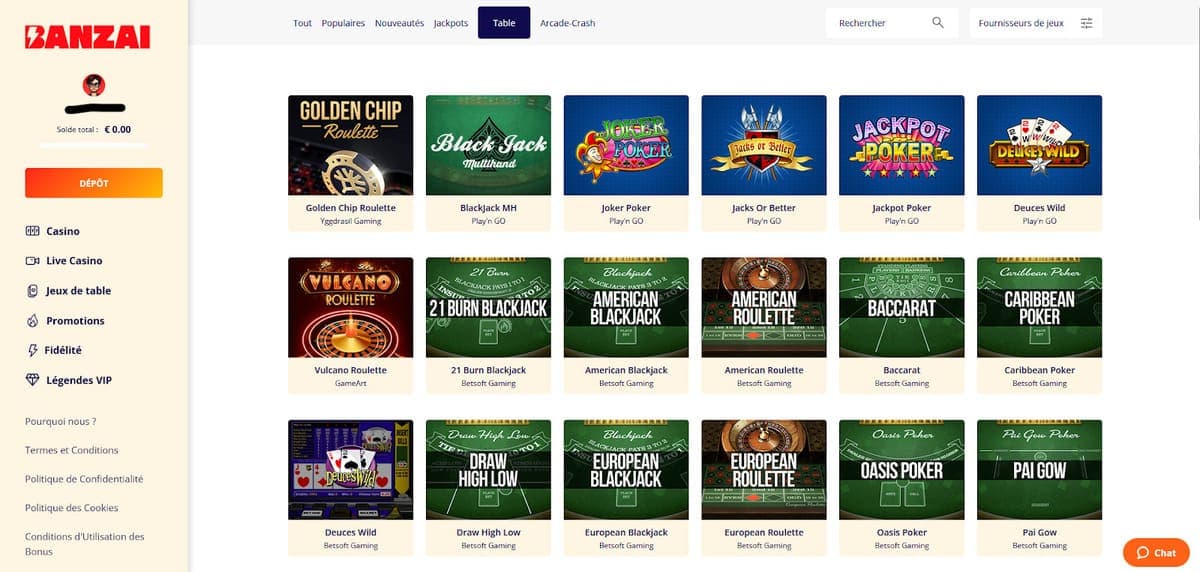Click the 'Golden Chip Roulette' title text
Viewport: 1200px width, 572px height.
[350, 208]
